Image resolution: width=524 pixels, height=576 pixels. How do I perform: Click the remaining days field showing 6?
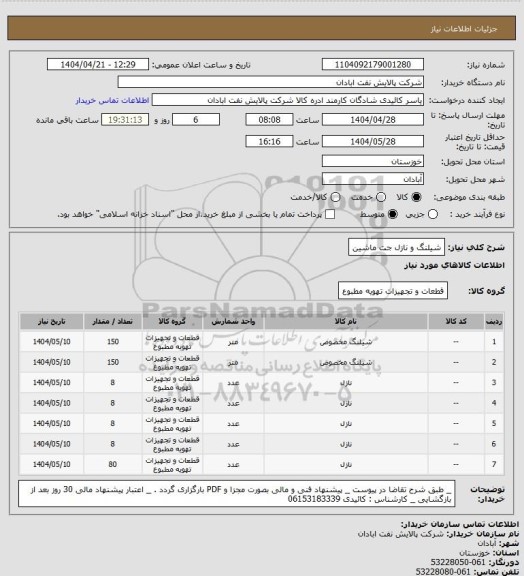click(196, 120)
